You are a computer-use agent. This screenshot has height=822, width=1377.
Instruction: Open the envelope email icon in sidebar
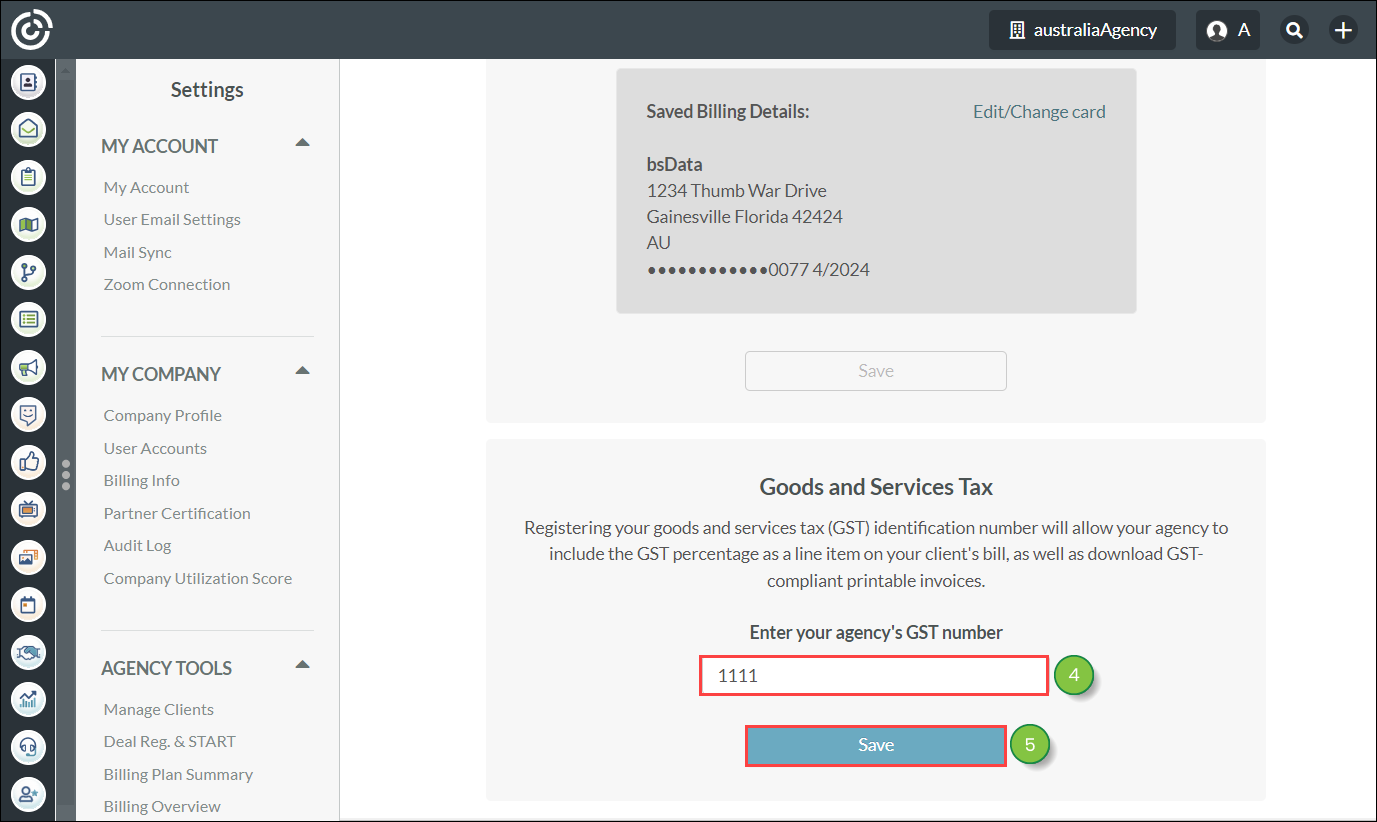pyautogui.click(x=29, y=129)
